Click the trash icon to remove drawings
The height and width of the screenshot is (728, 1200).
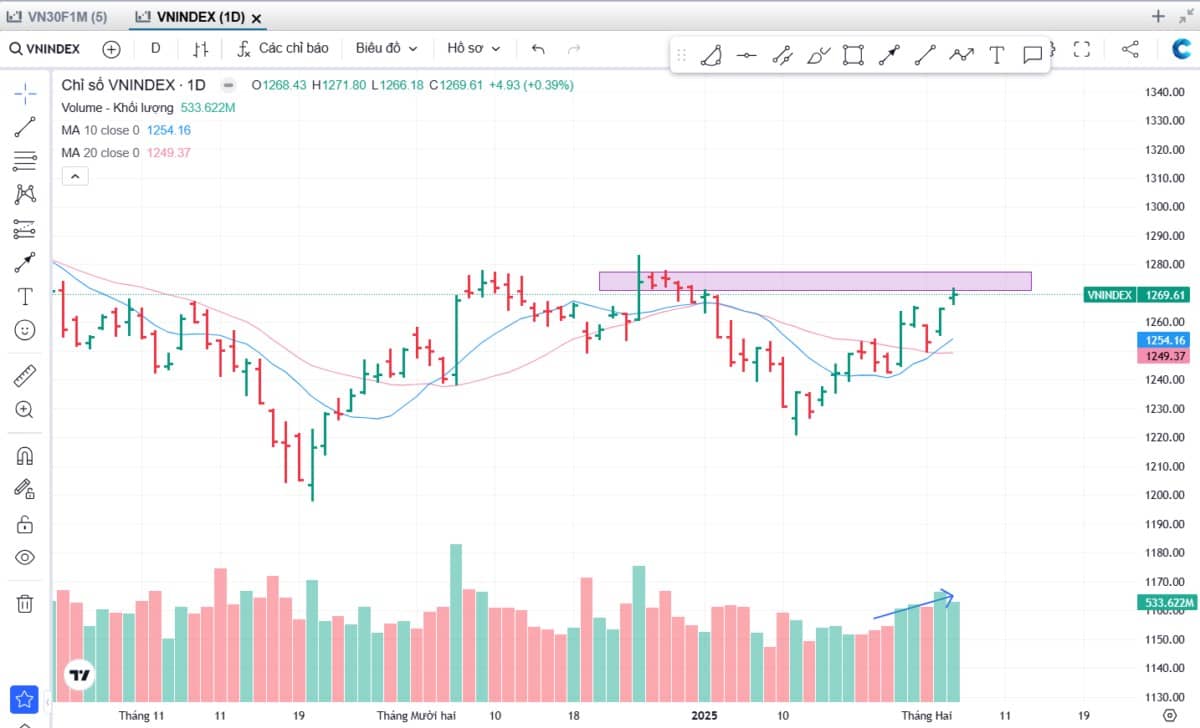click(x=25, y=603)
